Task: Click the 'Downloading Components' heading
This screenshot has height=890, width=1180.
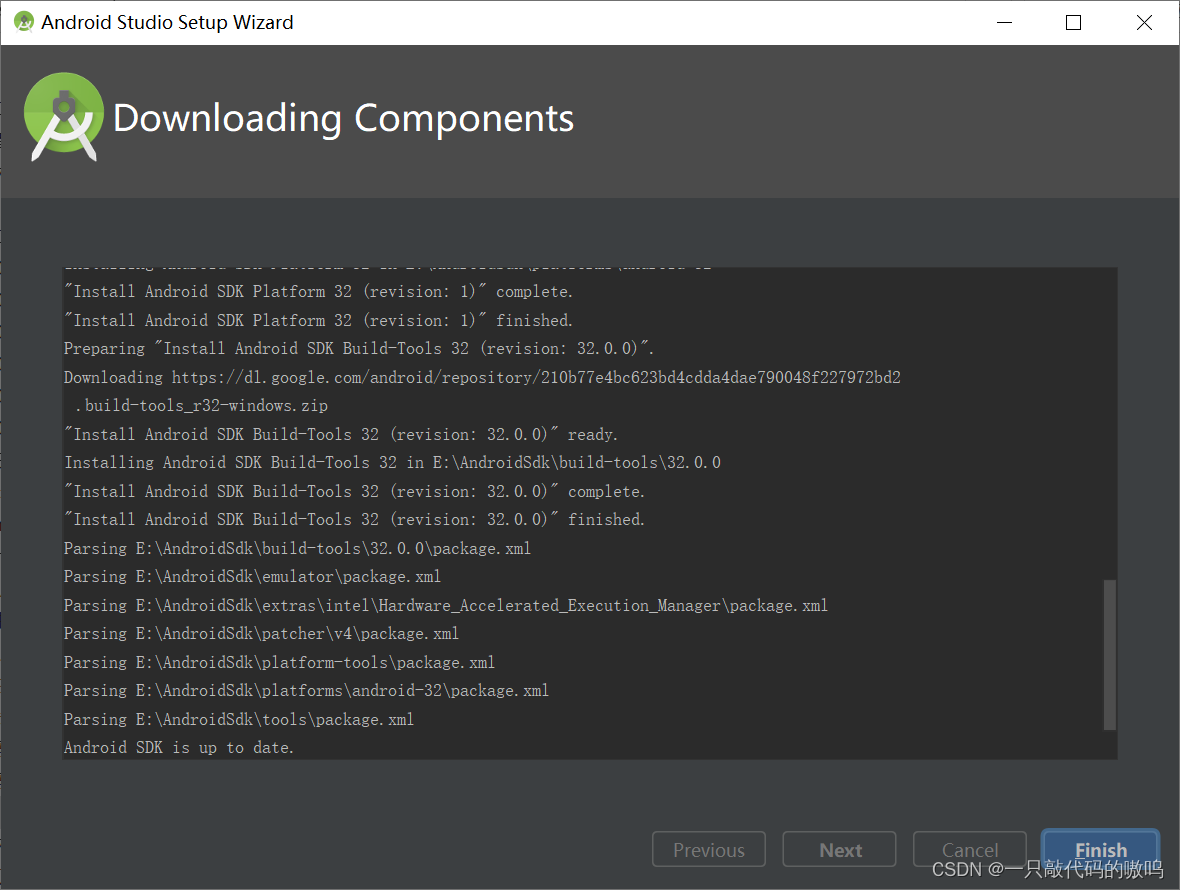Action: [343, 118]
